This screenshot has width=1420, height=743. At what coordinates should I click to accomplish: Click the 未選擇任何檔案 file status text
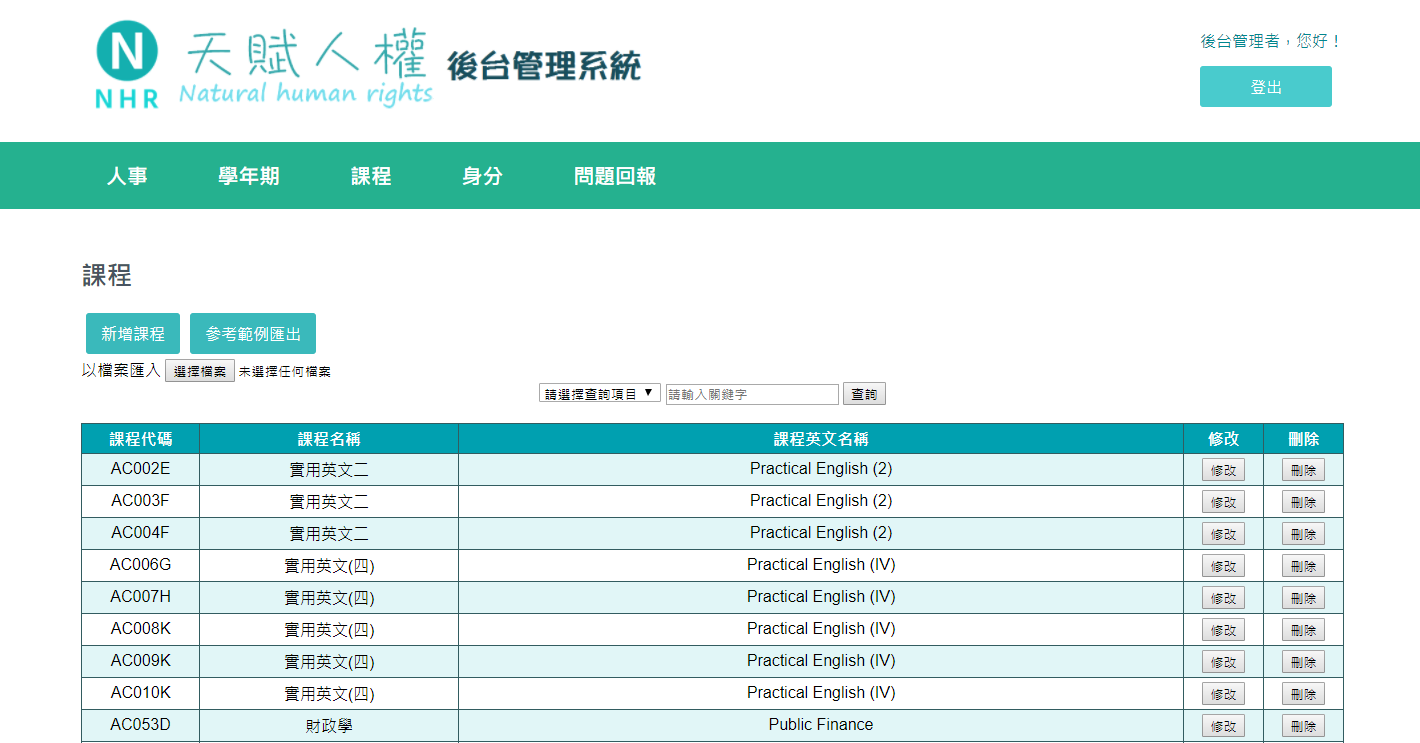(284, 372)
